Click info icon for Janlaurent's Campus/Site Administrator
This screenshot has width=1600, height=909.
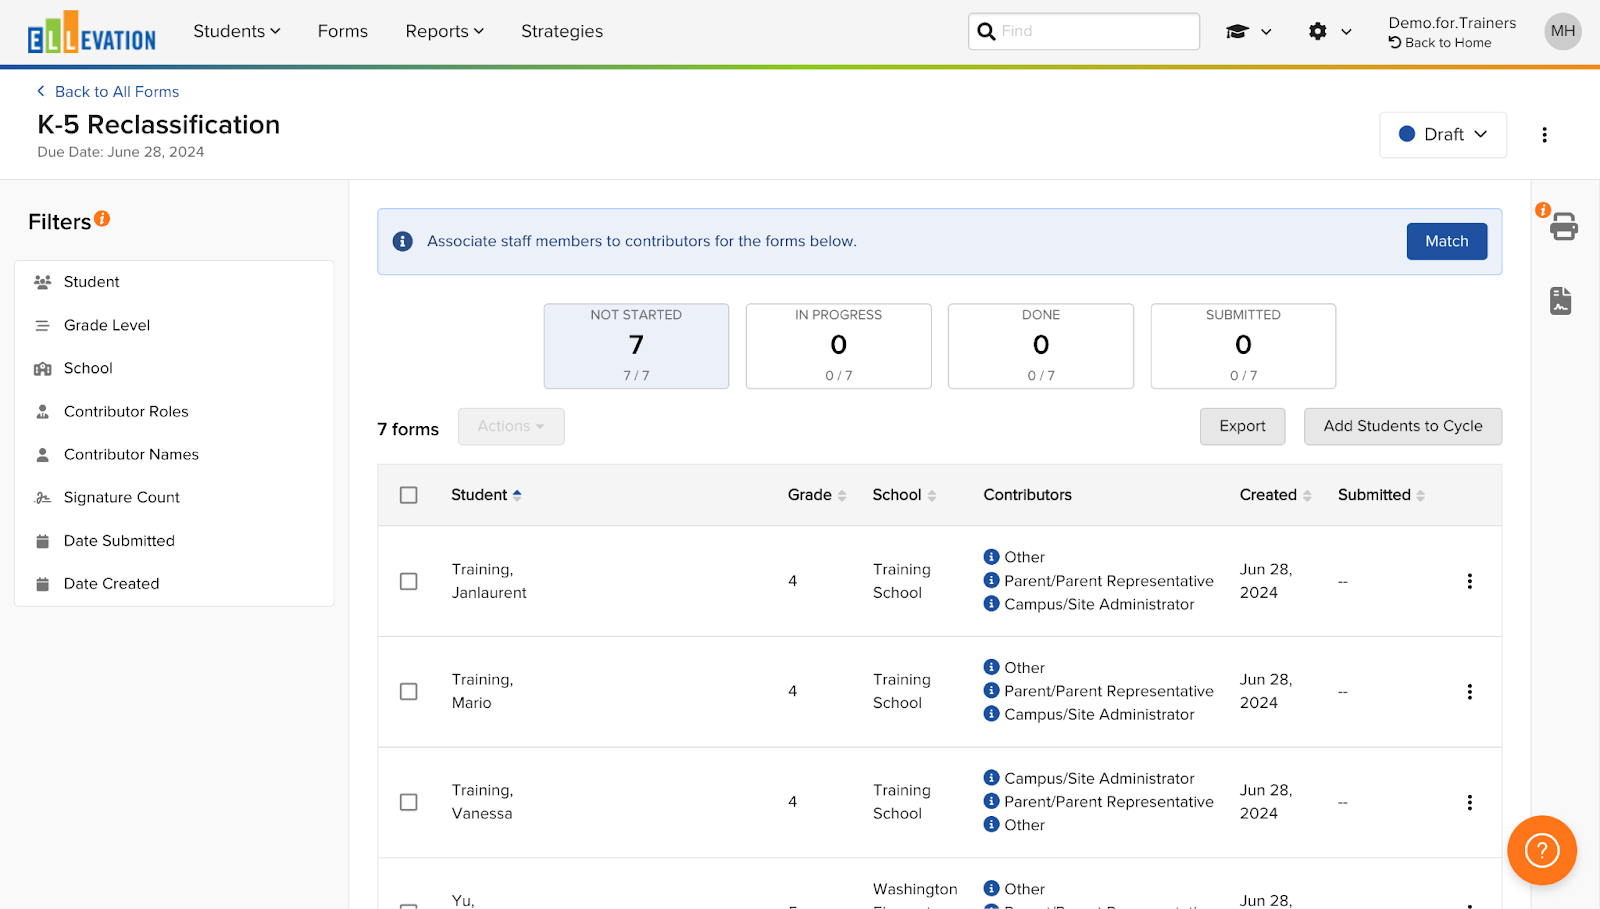coord(991,603)
